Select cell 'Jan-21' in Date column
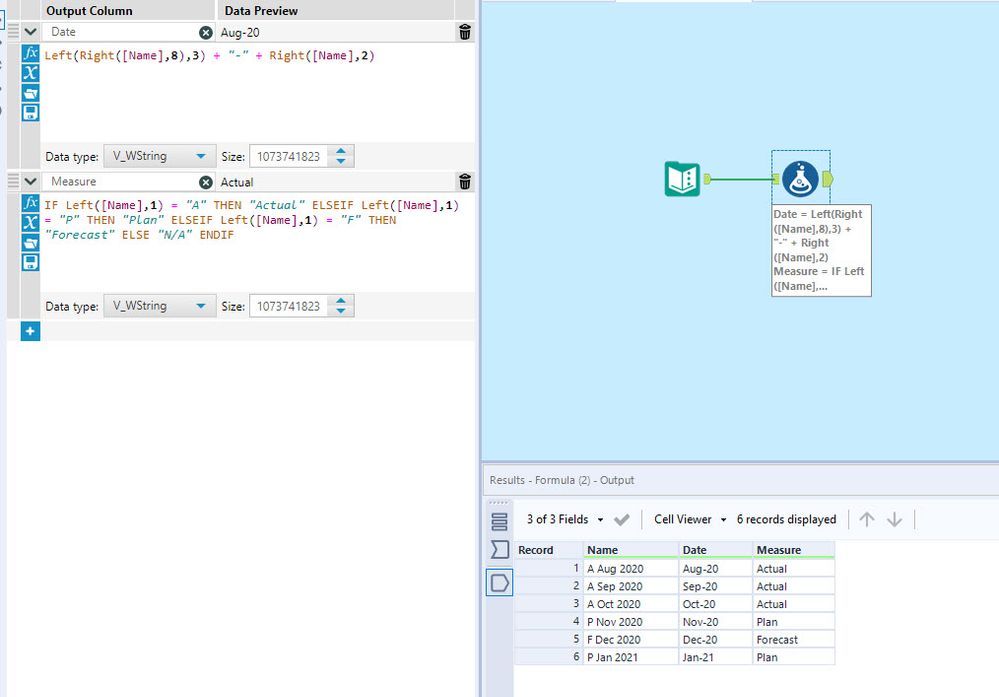The height and width of the screenshot is (697, 999). (x=715, y=657)
